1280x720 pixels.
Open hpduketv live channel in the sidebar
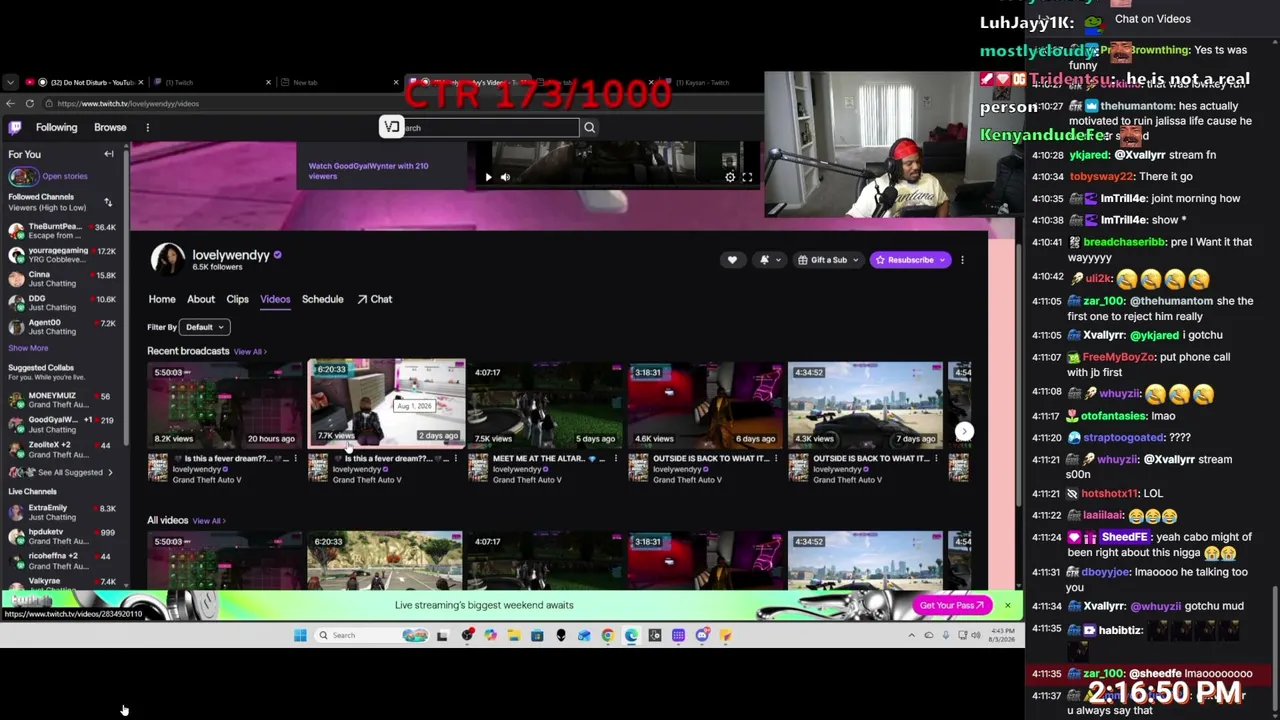(x=64, y=536)
